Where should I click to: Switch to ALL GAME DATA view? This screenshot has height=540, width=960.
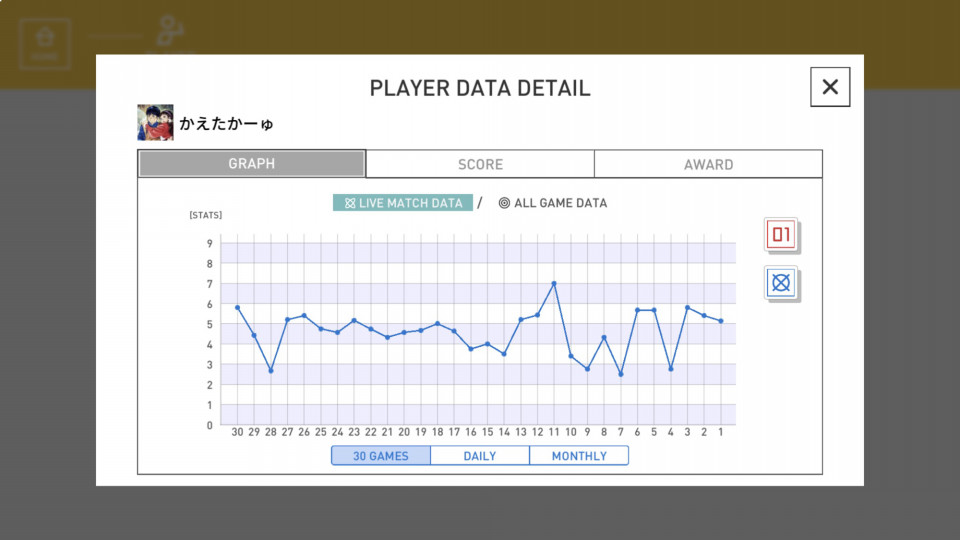[560, 203]
